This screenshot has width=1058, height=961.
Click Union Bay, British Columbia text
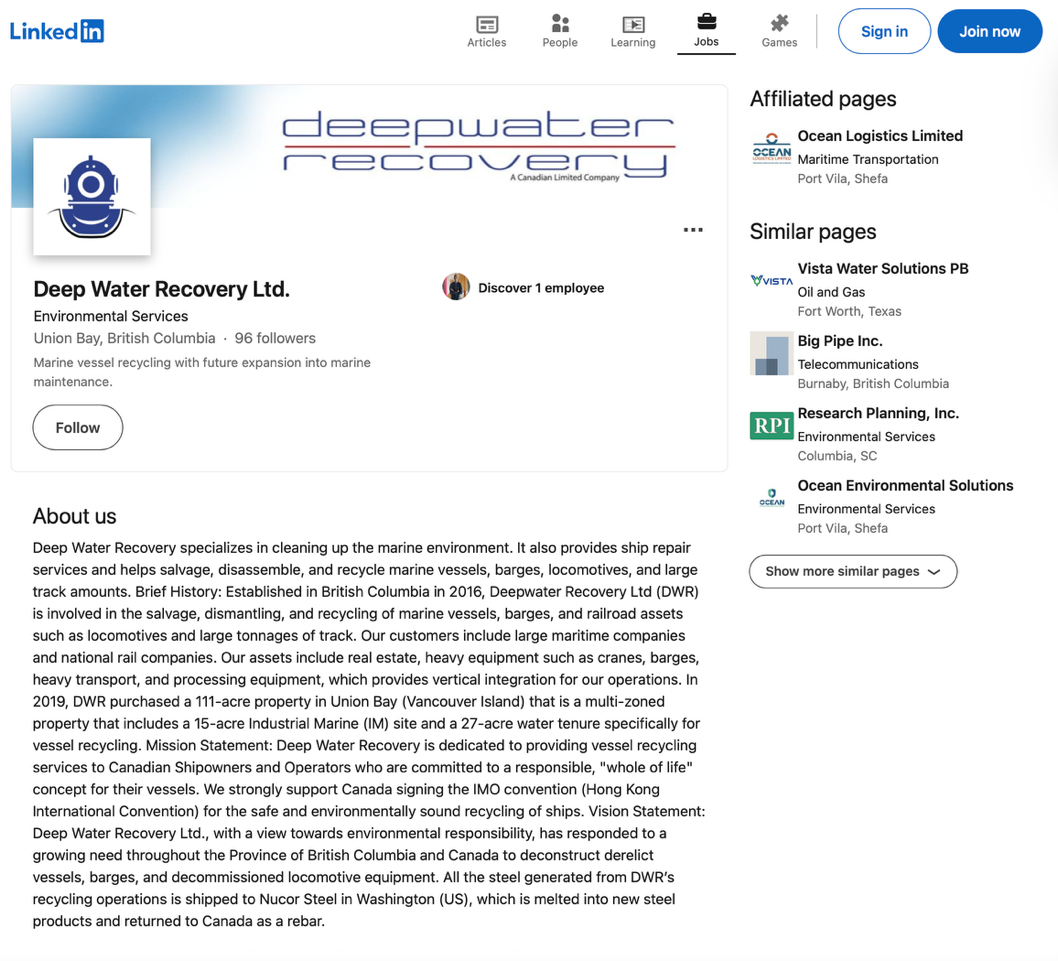(x=124, y=338)
